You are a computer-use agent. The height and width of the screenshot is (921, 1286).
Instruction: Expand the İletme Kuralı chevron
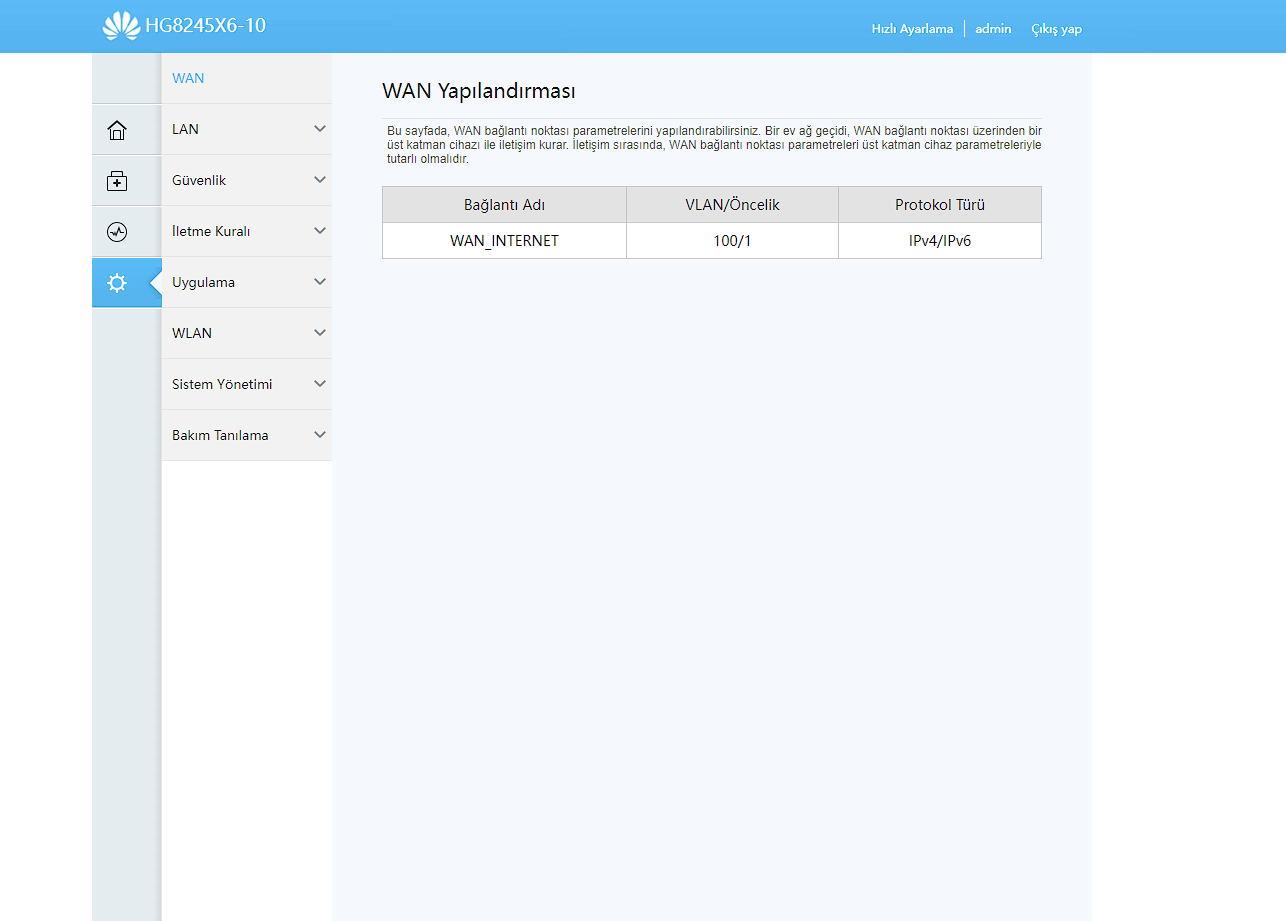tap(320, 231)
